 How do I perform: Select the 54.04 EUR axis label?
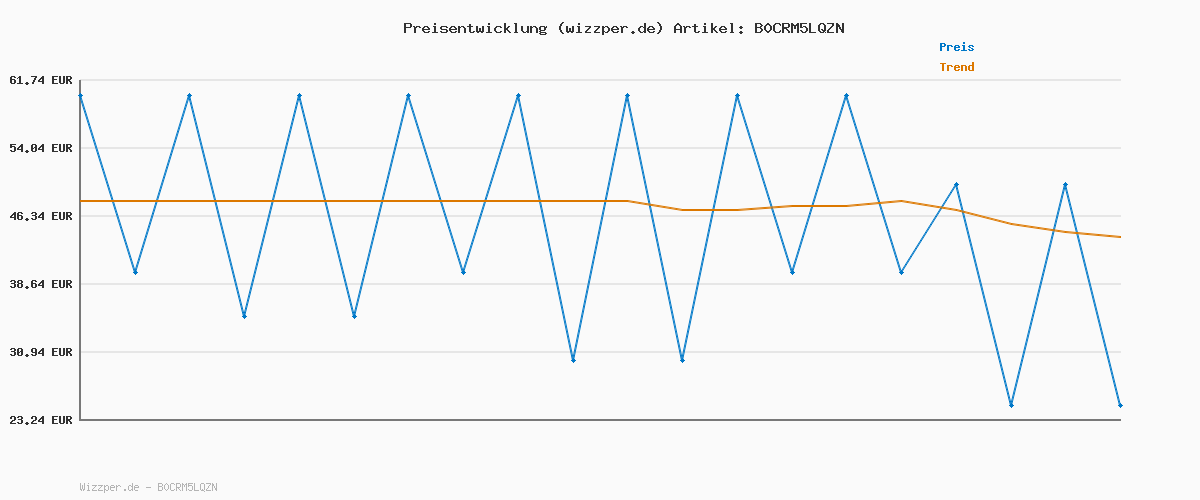[x=41, y=148]
